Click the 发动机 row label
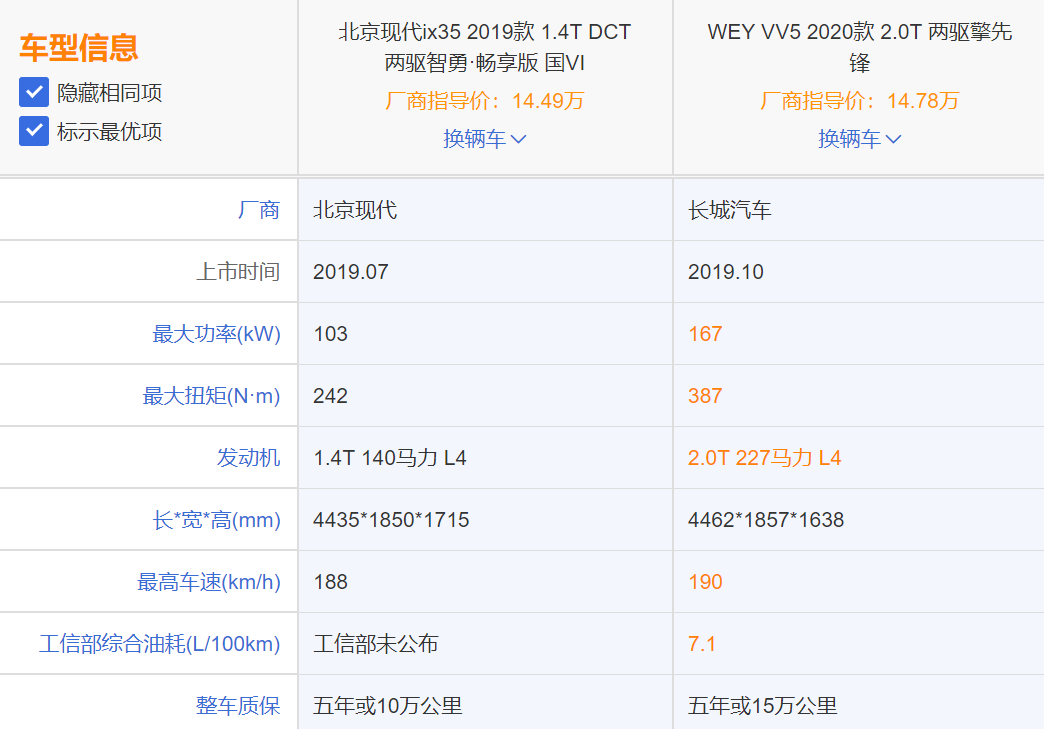 (x=248, y=458)
